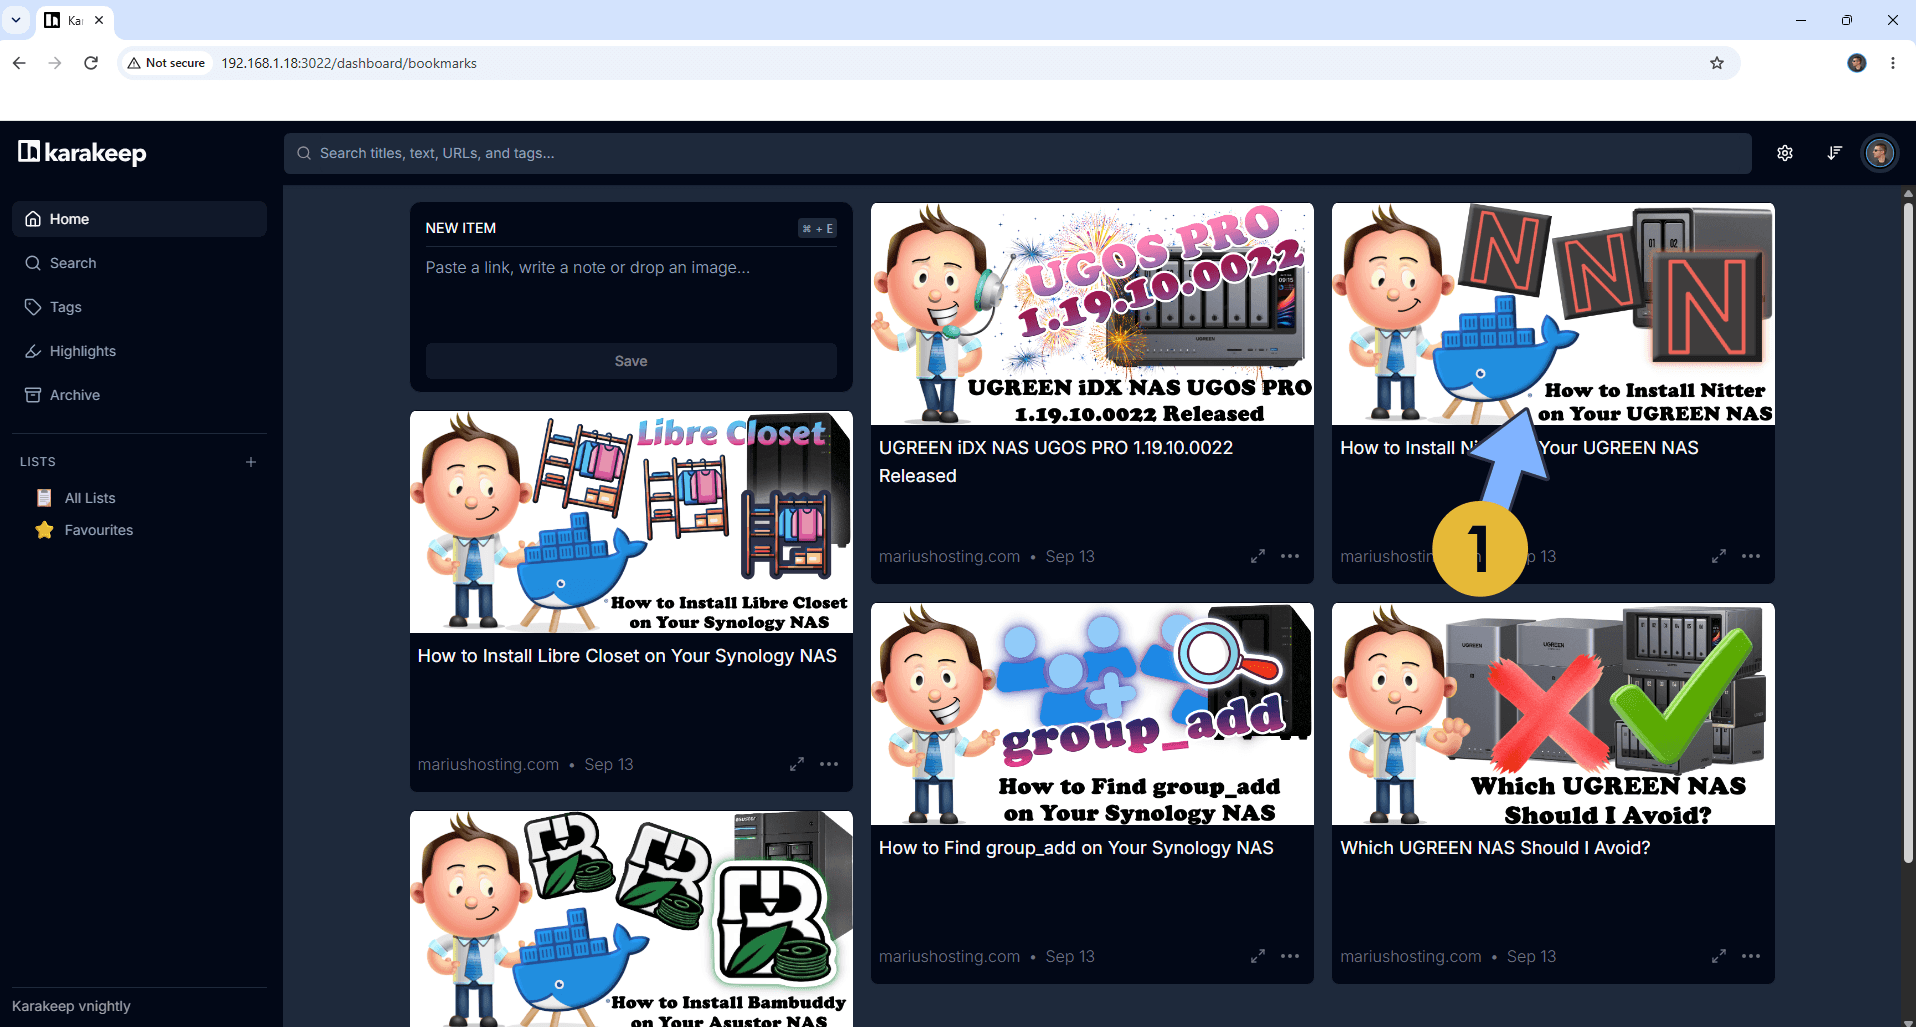Open options for UGOS PRO bookmark
The width and height of the screenshot is (1916, 1027).
pyautogui.click(x=1290, y=556)
